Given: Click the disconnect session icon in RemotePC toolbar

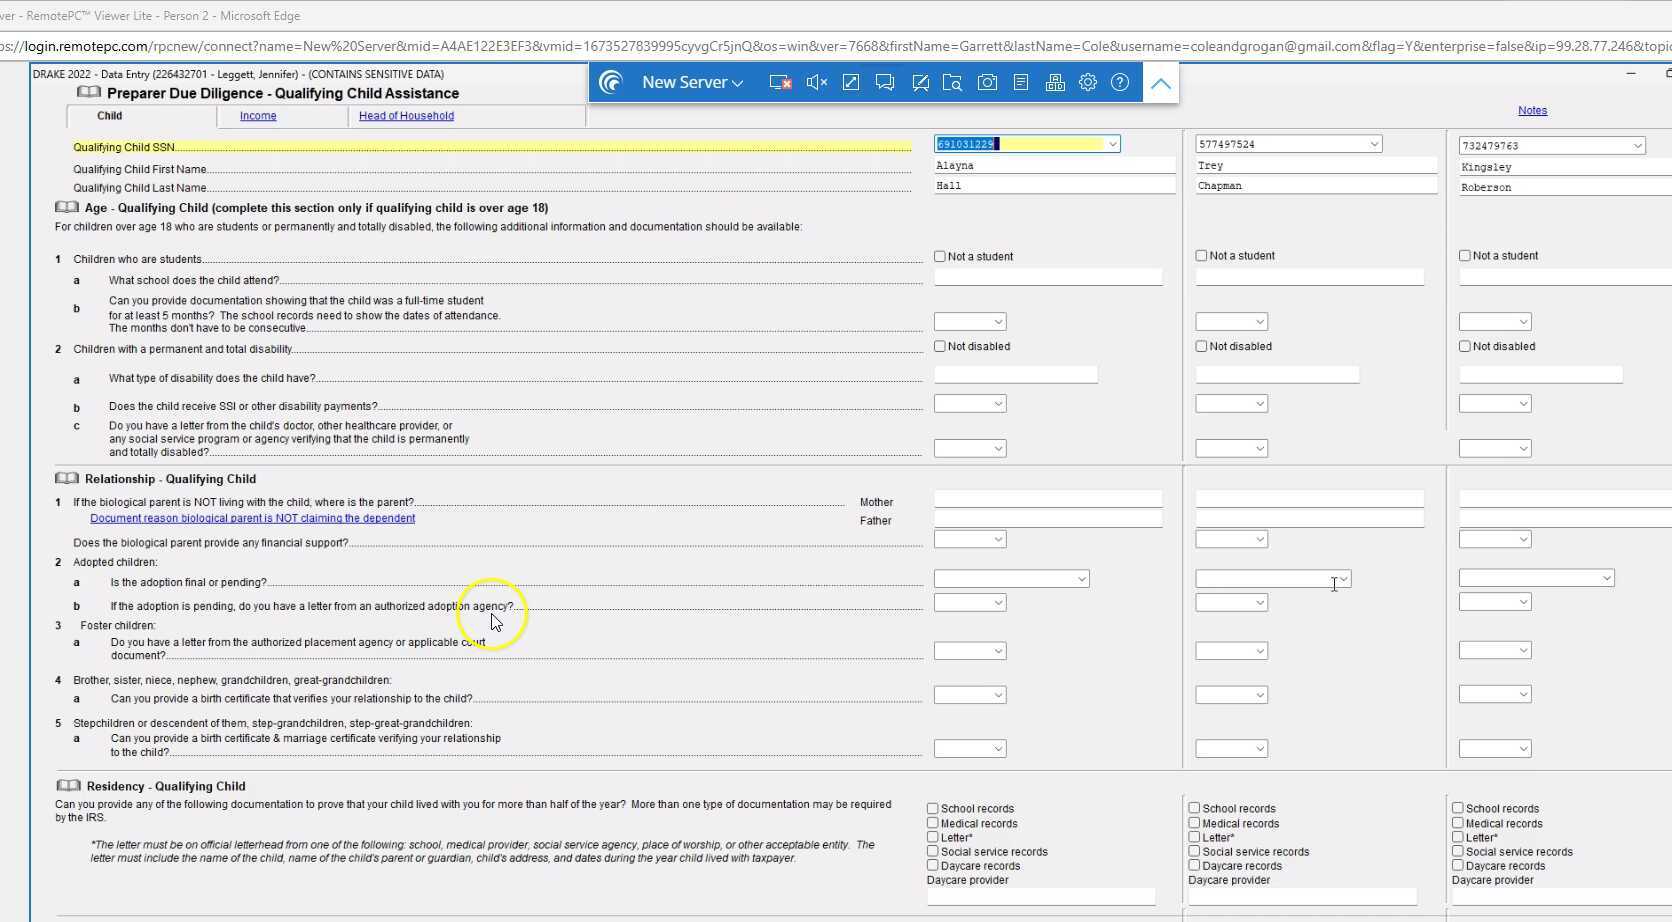Looking at the screenshot, I should [x=780, y=83].
